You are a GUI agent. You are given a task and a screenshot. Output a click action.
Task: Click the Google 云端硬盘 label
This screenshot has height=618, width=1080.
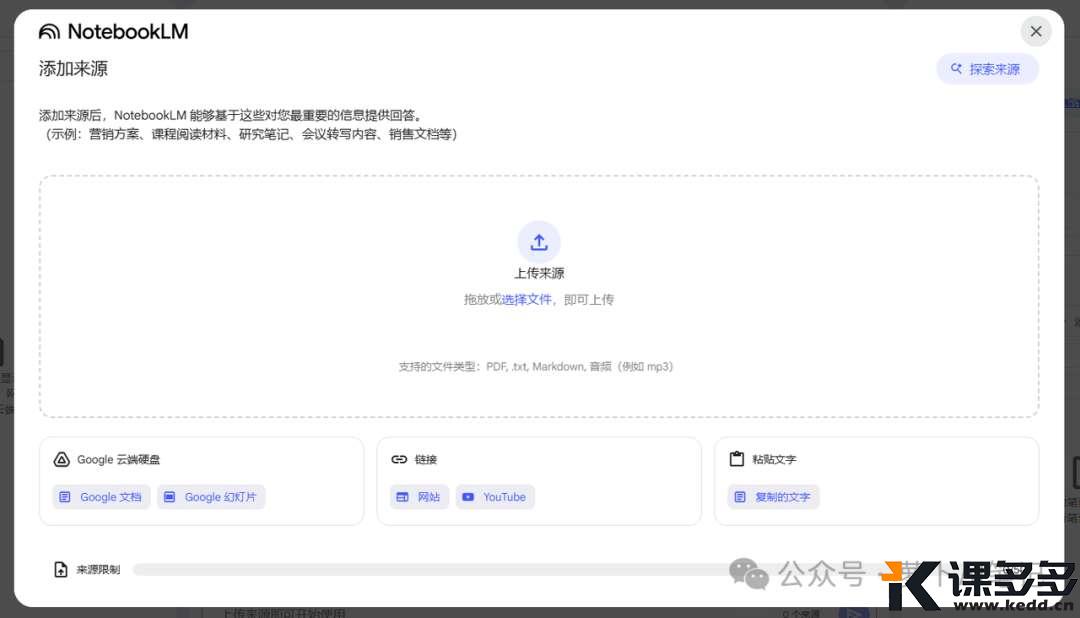tap(118, 460)
